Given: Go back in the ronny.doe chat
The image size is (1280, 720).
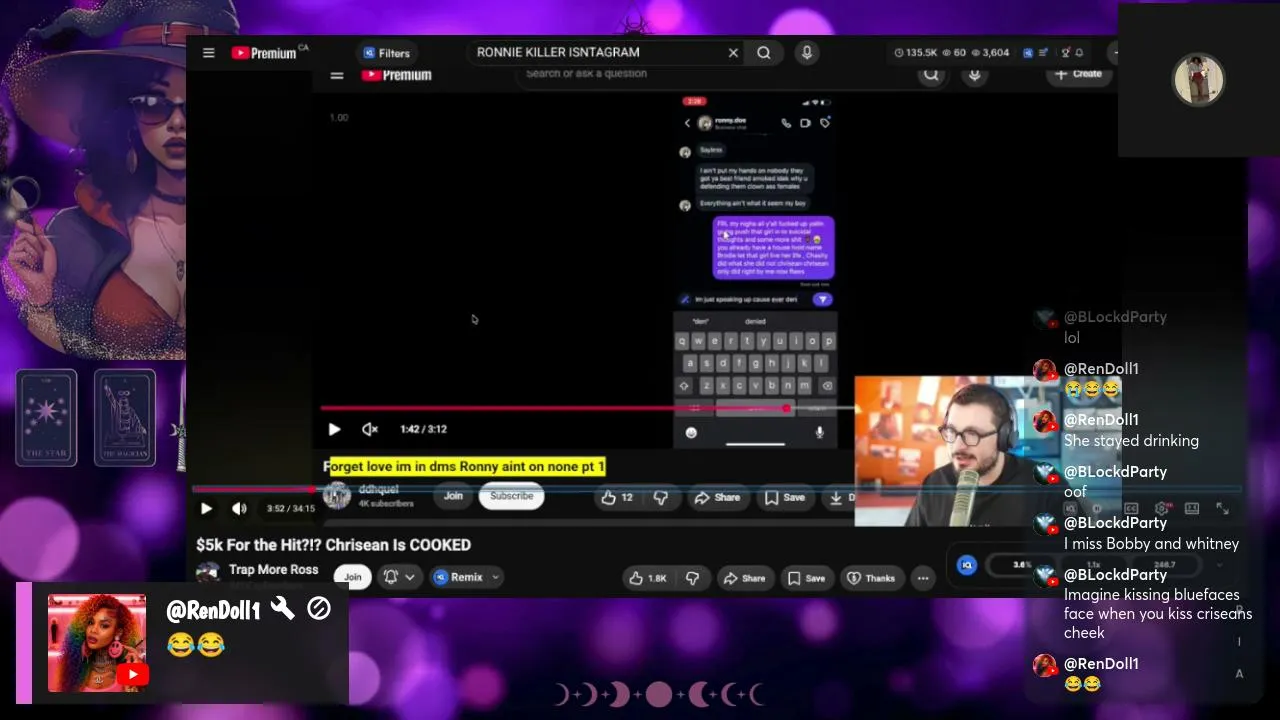Looking at the screenshot, I should (687, 123).
